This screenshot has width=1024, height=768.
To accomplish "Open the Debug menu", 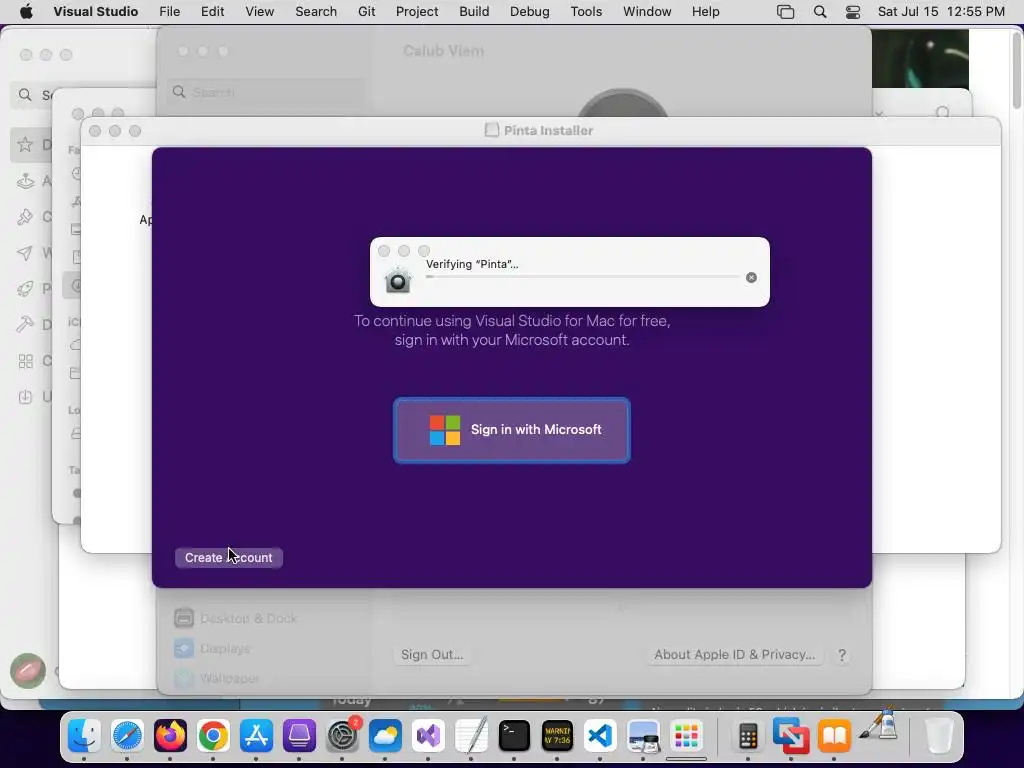I will (530, 12).
